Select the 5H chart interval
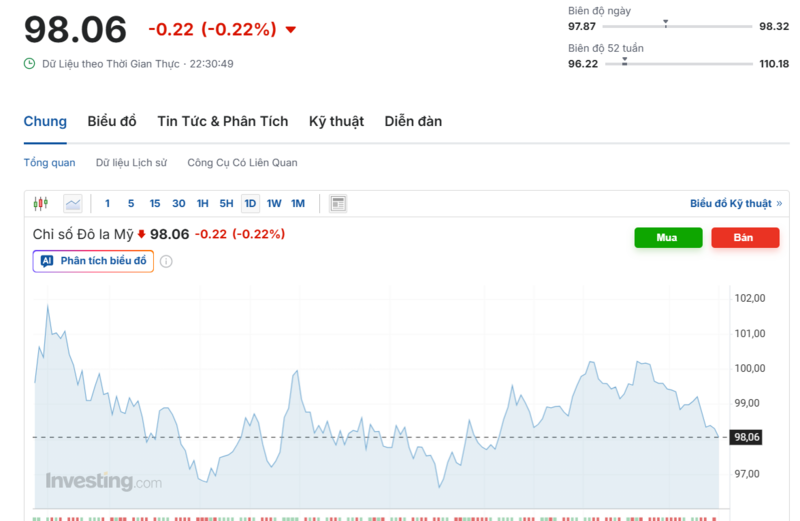800x521 pixels. tap(226, 204)
